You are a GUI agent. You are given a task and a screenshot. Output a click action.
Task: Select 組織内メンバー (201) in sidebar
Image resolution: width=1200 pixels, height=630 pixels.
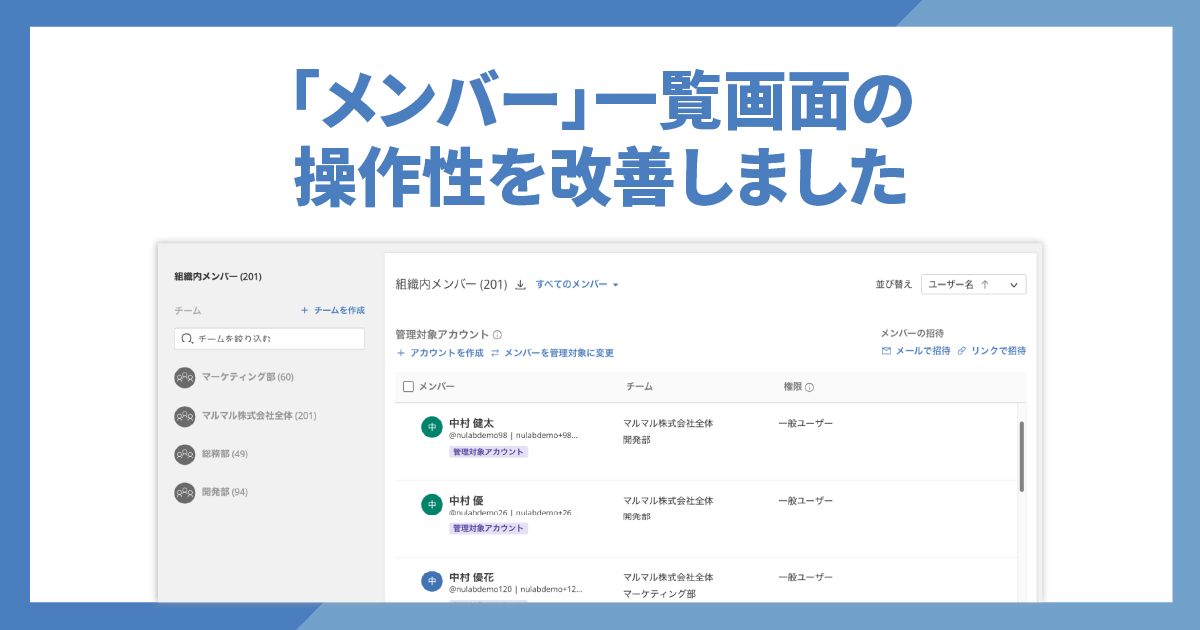tap(218, 277)
